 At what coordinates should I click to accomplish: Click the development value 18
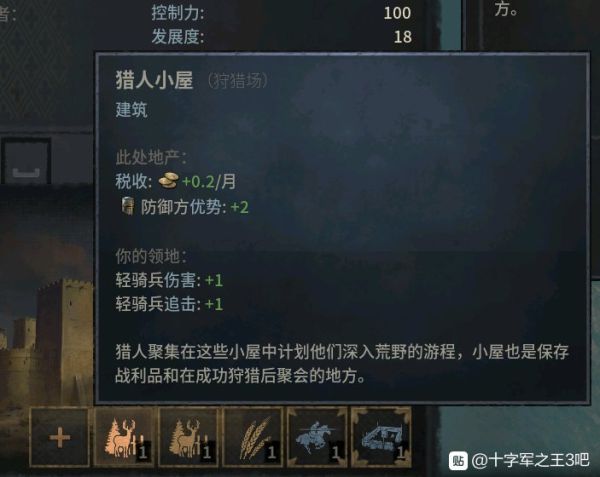coord(403,37)
